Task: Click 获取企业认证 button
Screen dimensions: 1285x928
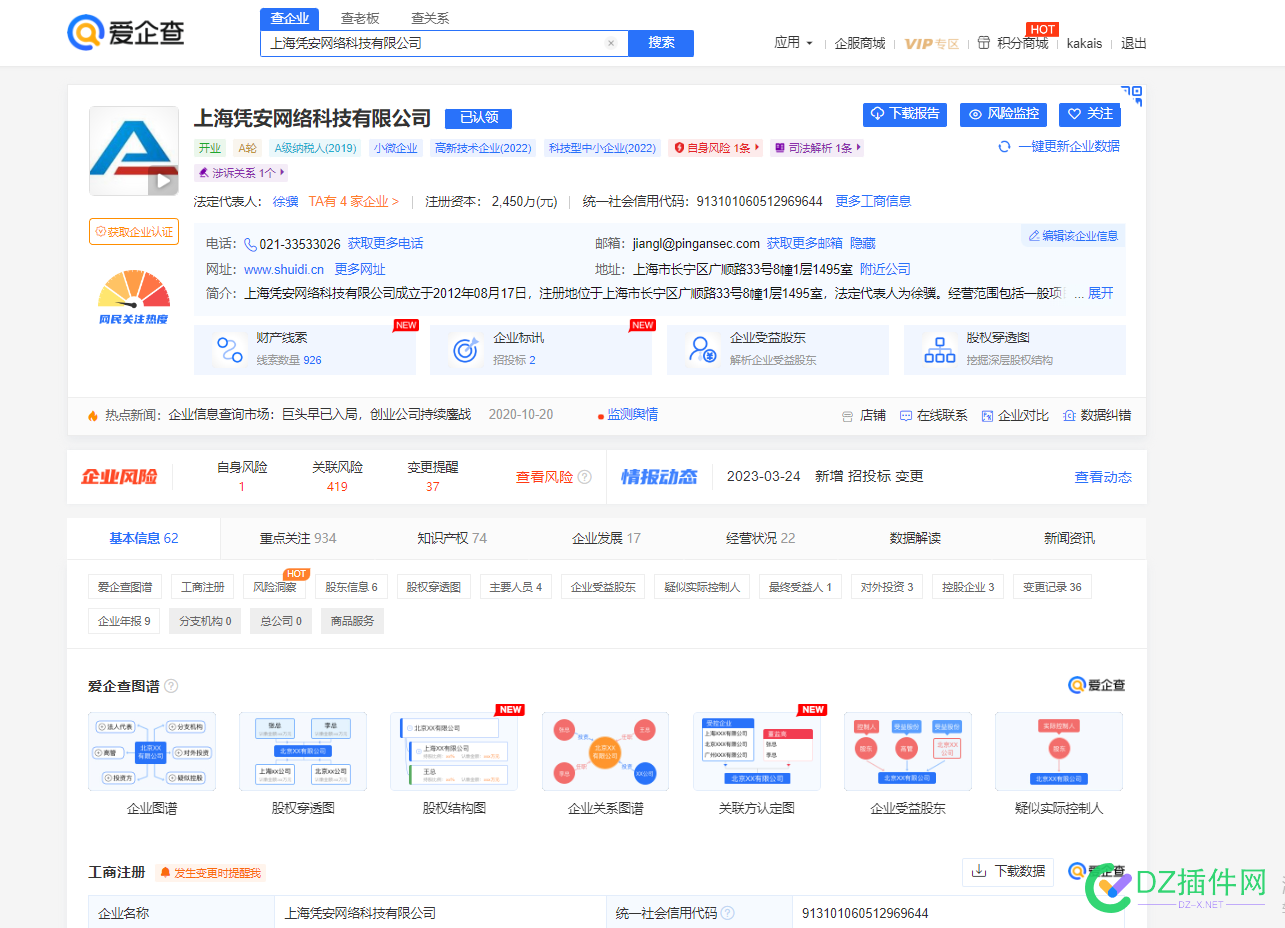Action: point(134,232)
